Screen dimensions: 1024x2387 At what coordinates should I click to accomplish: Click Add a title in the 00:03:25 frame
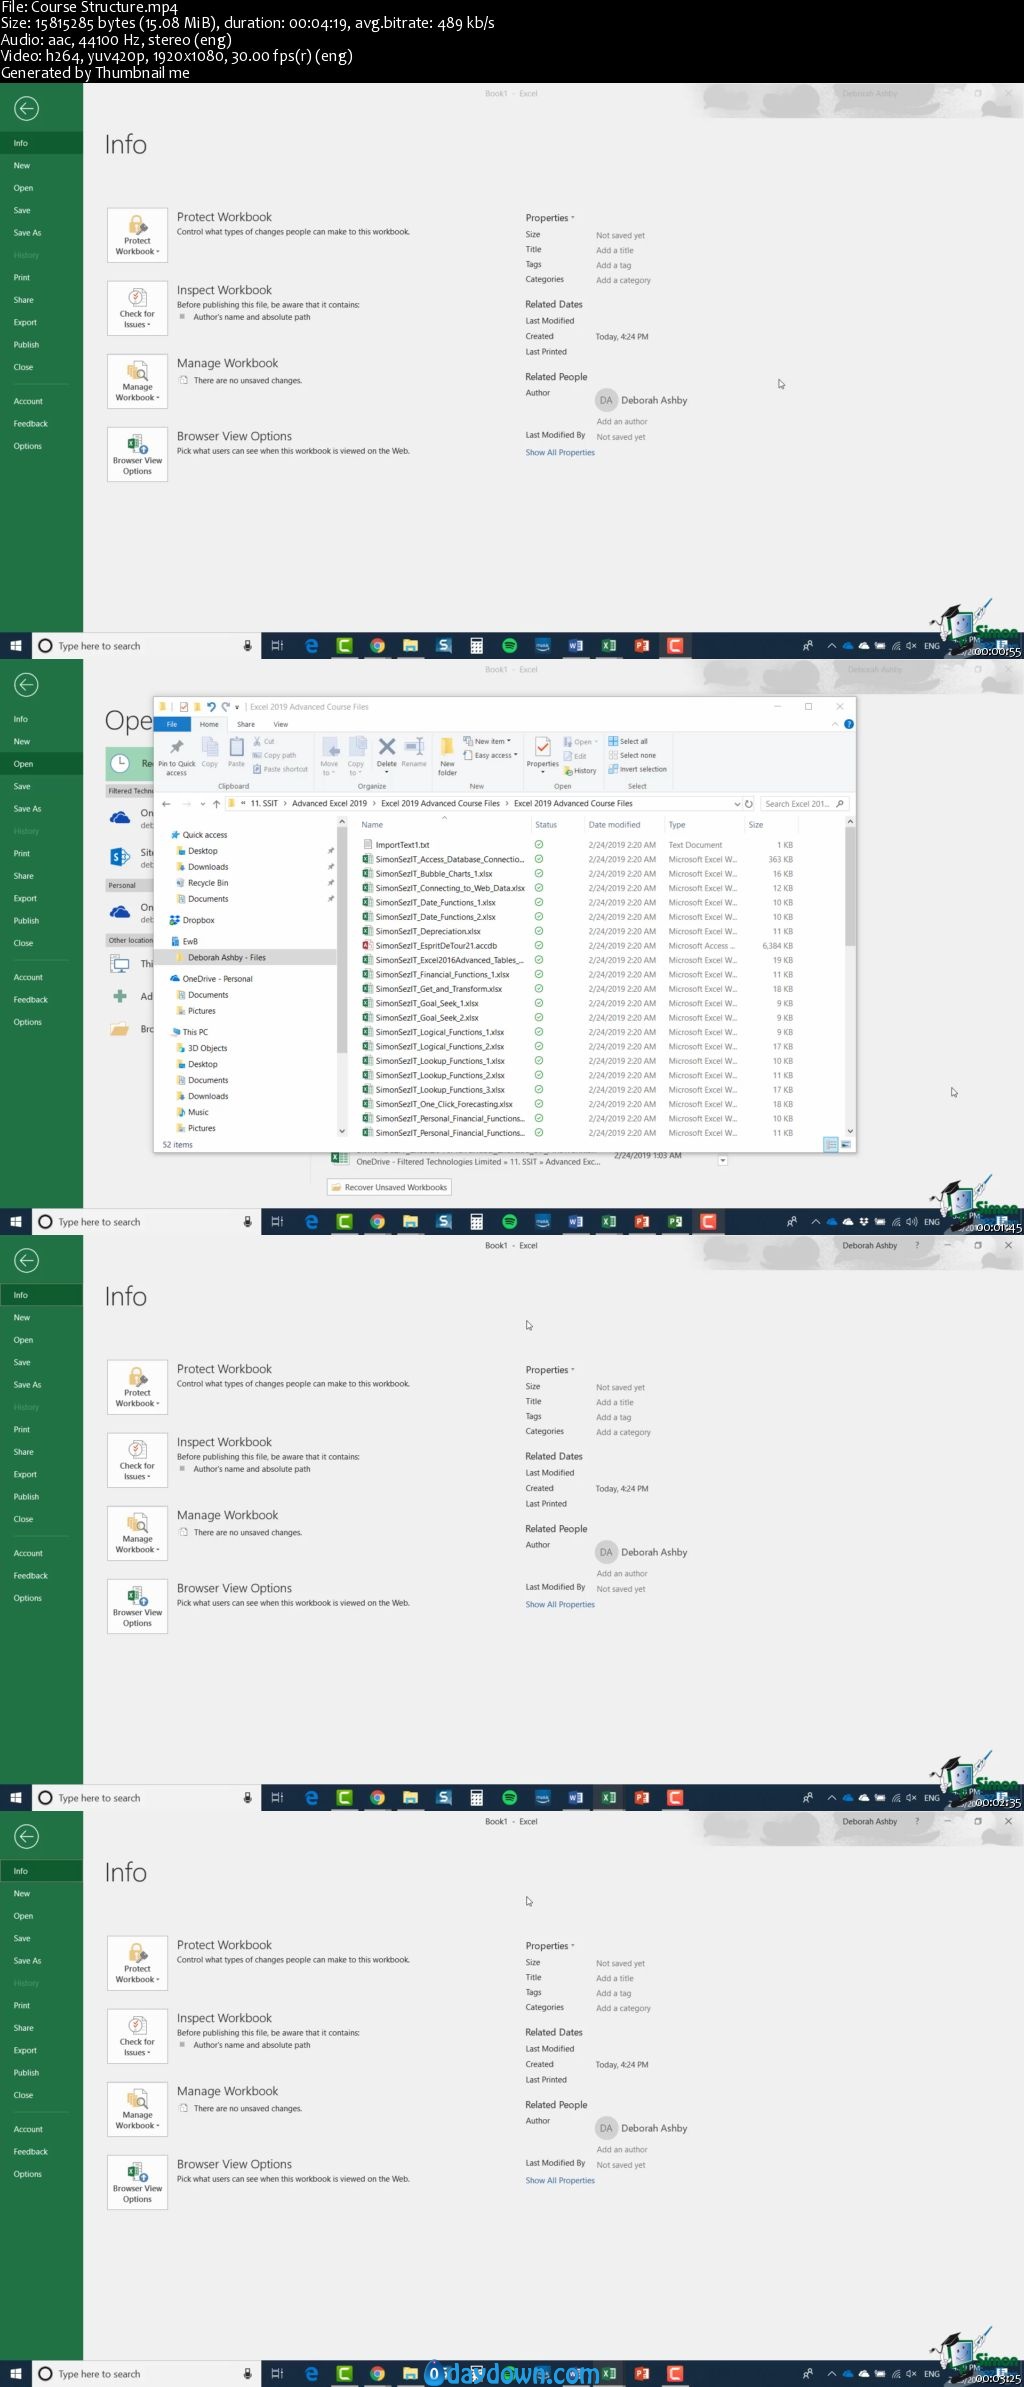pos(615,1978)
